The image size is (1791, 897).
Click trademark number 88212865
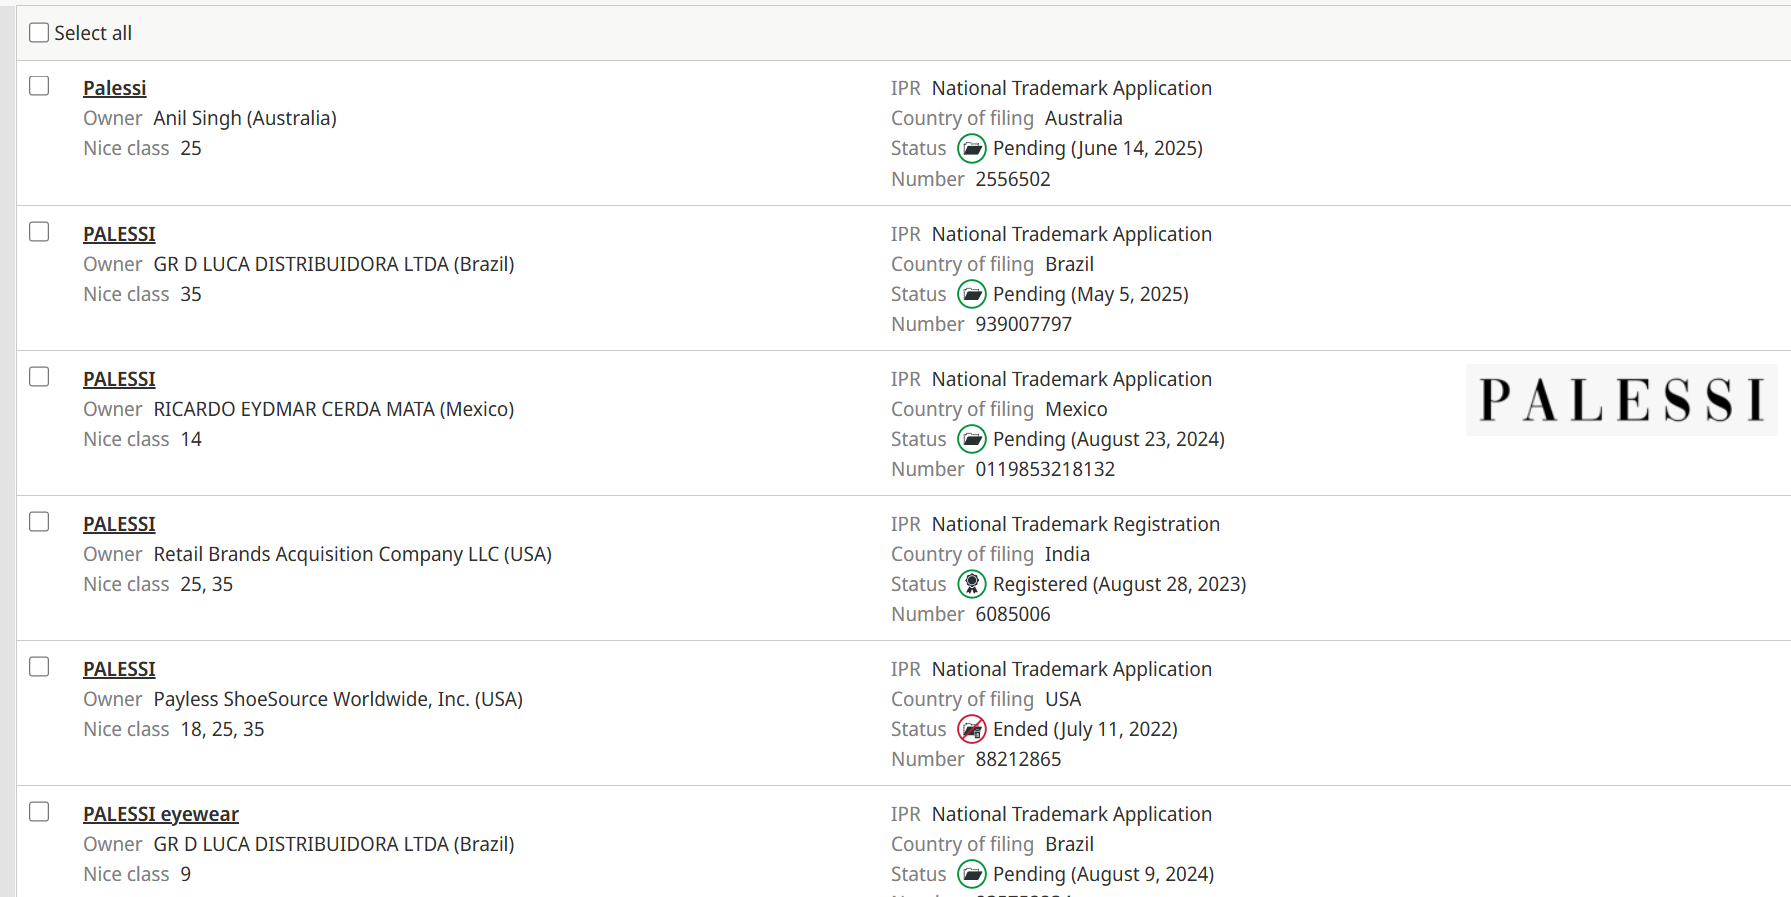(1018, 759)
